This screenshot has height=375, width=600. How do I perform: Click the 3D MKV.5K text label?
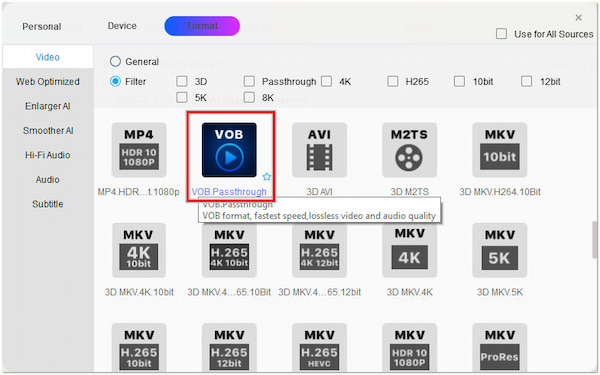tap(500, 292)
